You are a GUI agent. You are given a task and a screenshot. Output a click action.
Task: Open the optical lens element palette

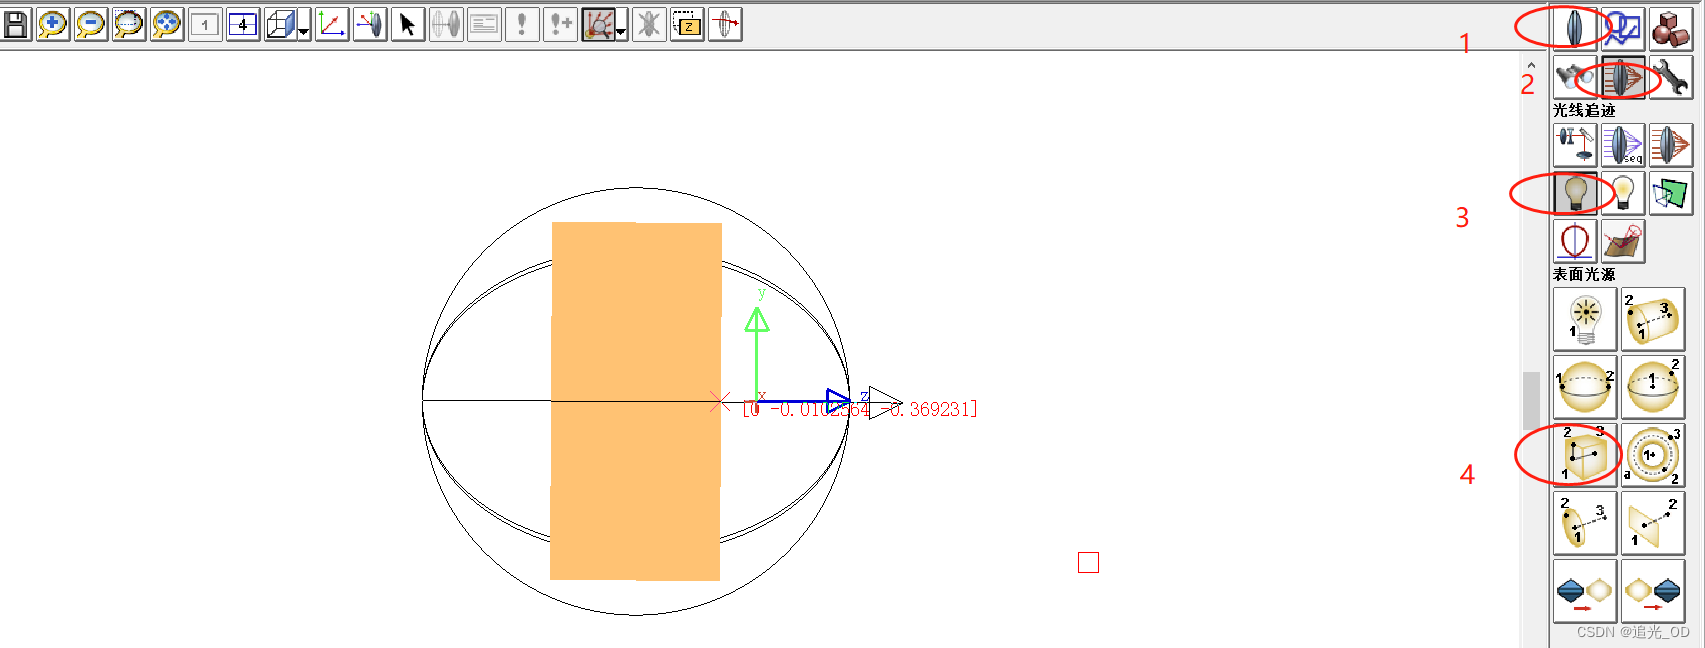click(x=1575, y=28)
